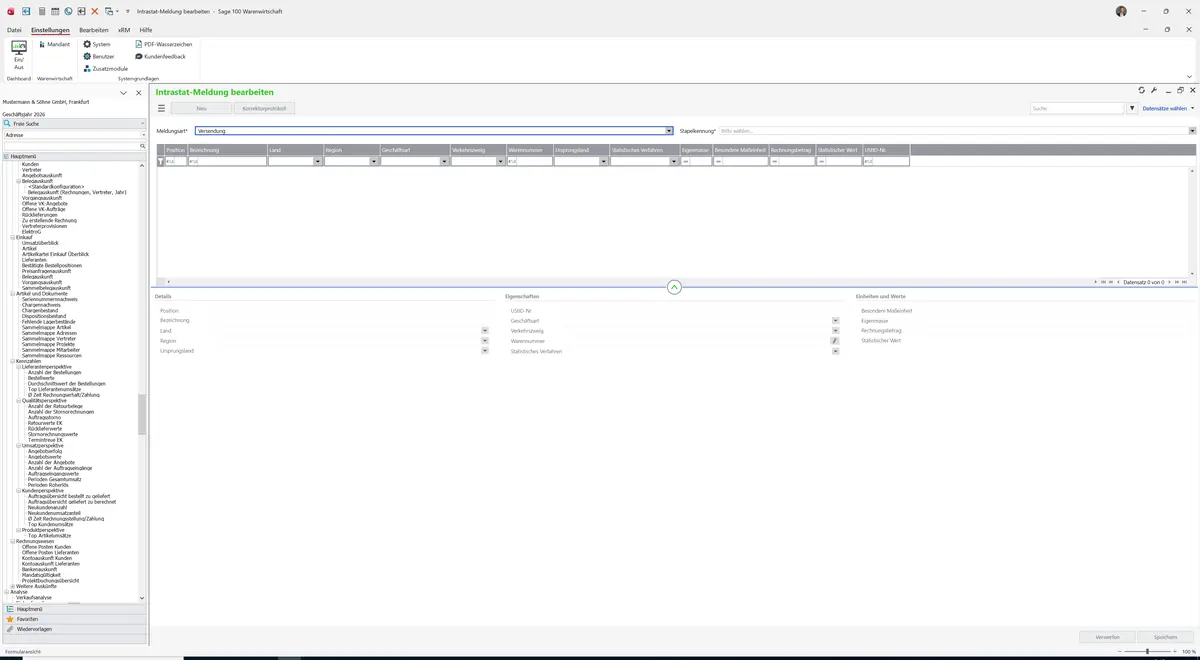
Task: Click the phone icon in quick access toolbar
Action: point(68,11)
